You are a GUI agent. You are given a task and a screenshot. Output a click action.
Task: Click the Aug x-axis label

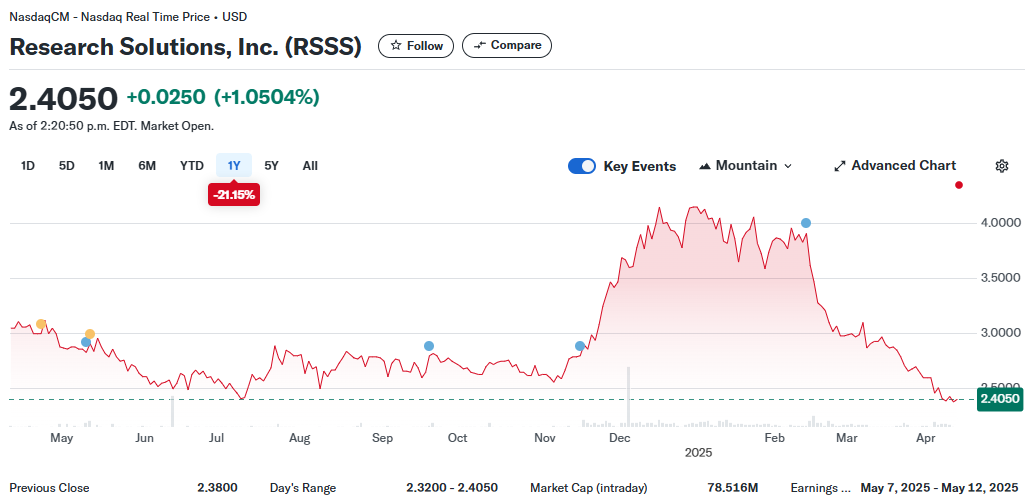pyautogui.click(x=299, y=437)
